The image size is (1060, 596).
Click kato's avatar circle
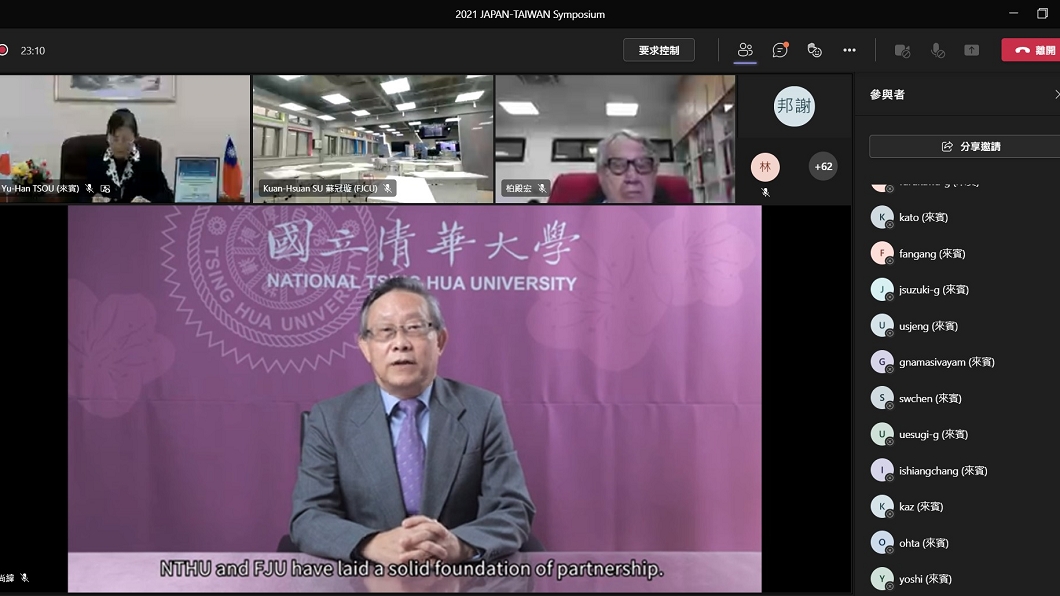[x=882, y=217]
